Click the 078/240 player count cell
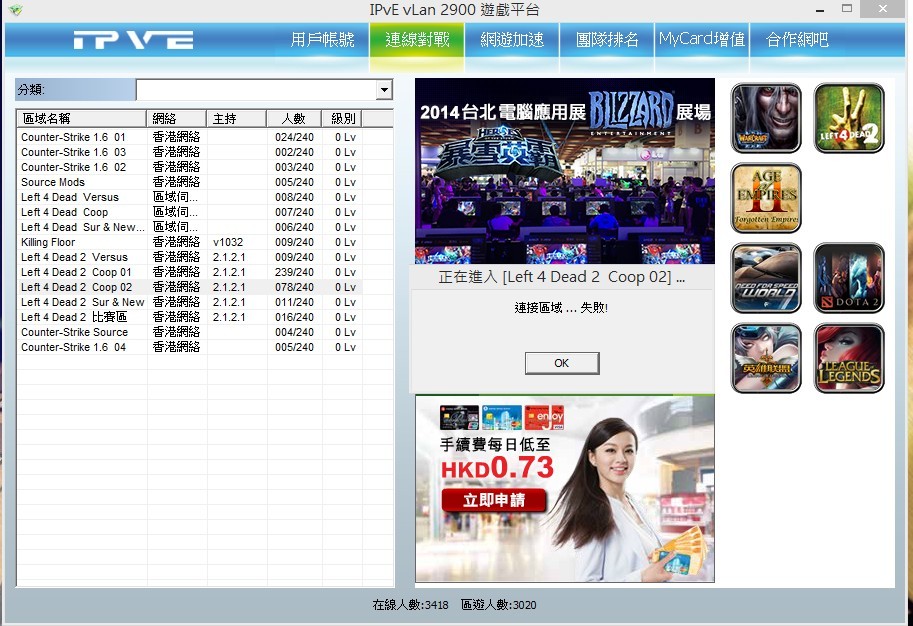913x626 pixels. (294, 287)
